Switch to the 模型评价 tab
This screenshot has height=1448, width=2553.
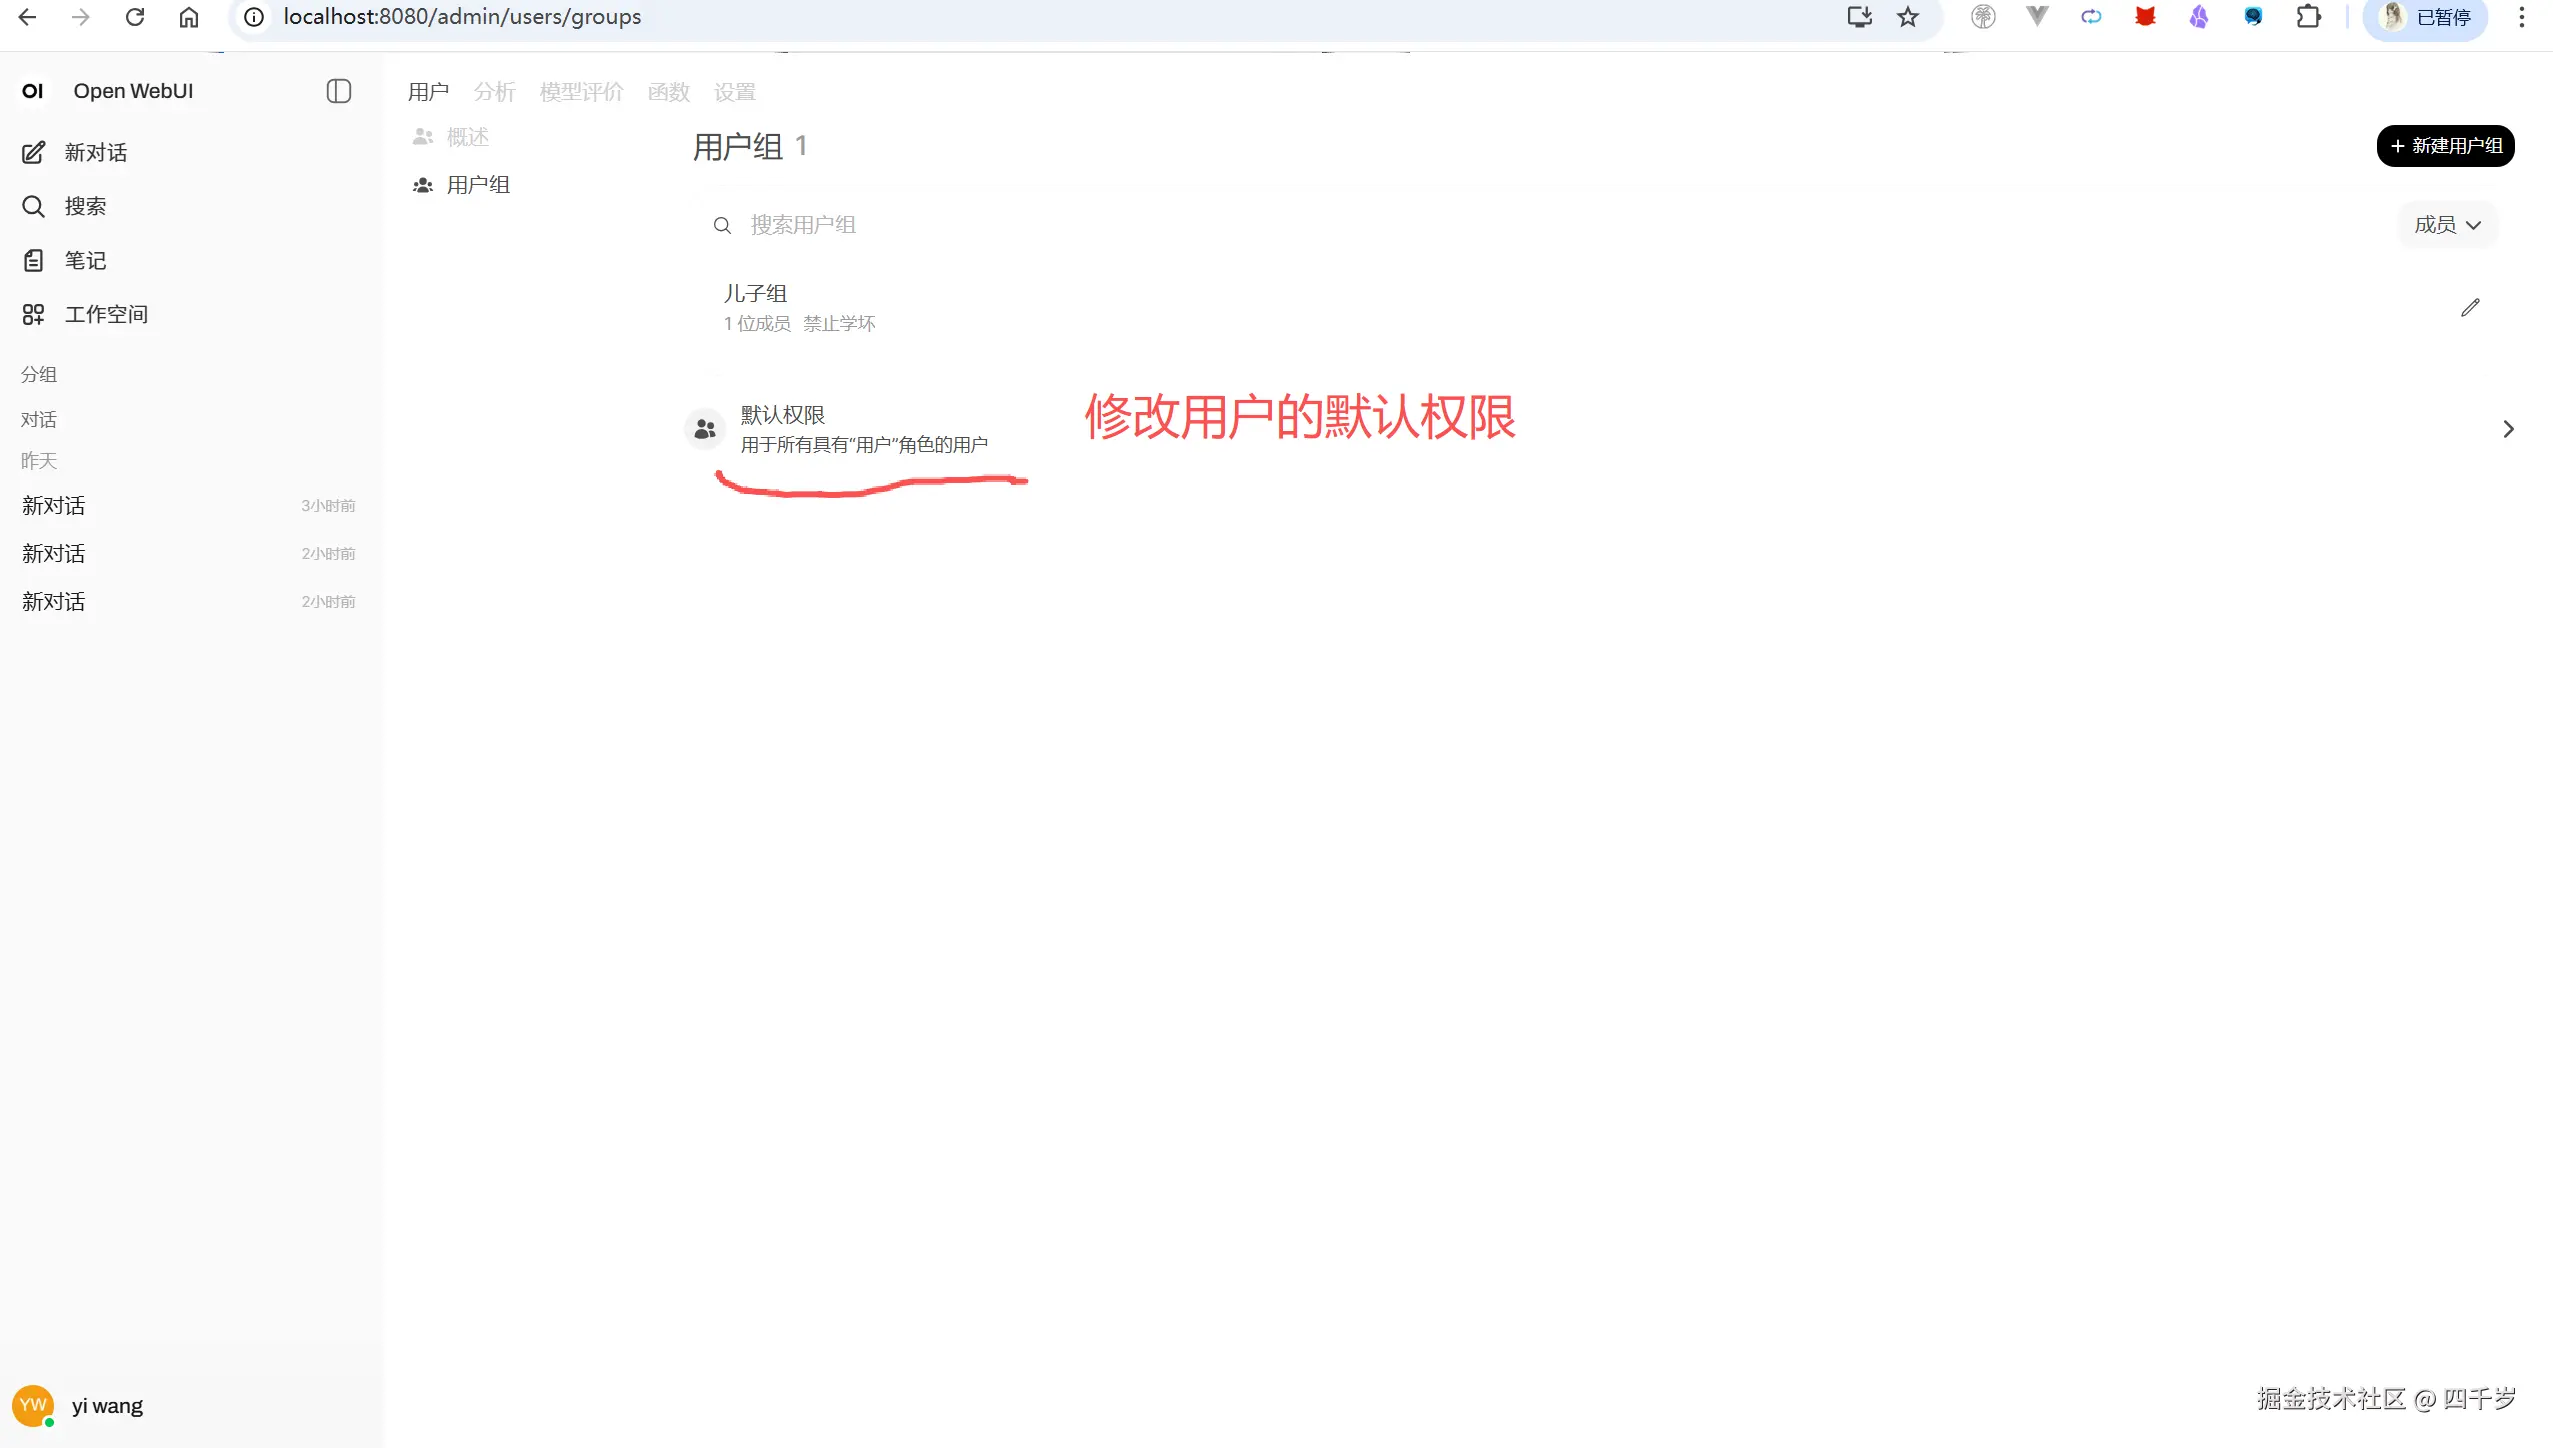coord(581,91)
